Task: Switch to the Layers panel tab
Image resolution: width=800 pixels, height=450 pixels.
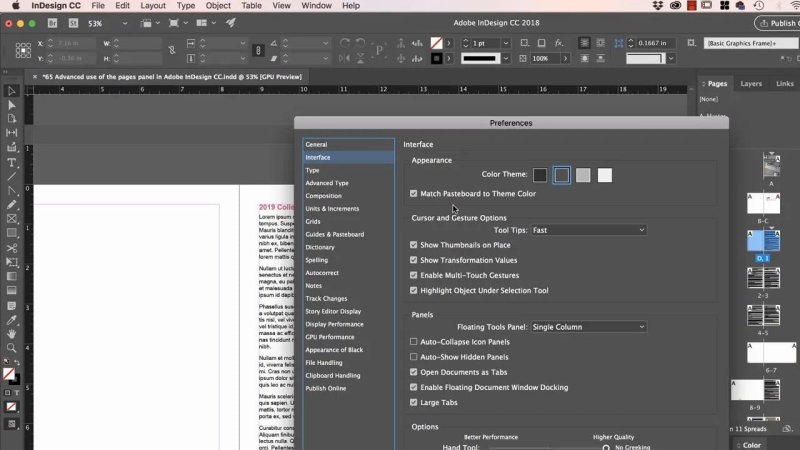Action: click(x=751, y=84)
